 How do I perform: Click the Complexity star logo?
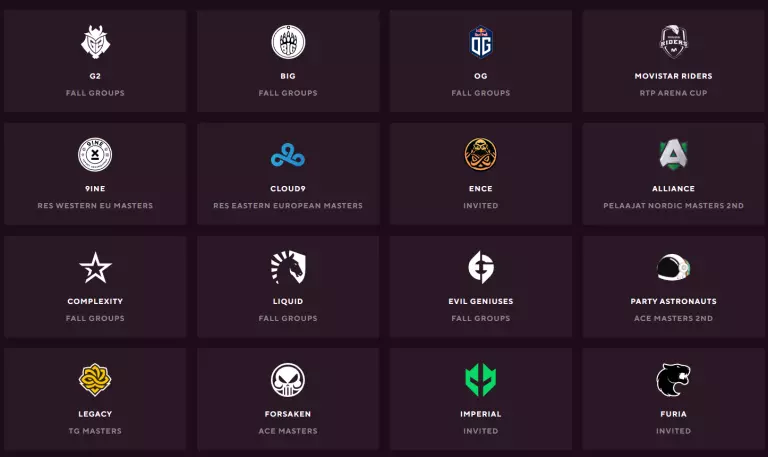coord(95,267)
